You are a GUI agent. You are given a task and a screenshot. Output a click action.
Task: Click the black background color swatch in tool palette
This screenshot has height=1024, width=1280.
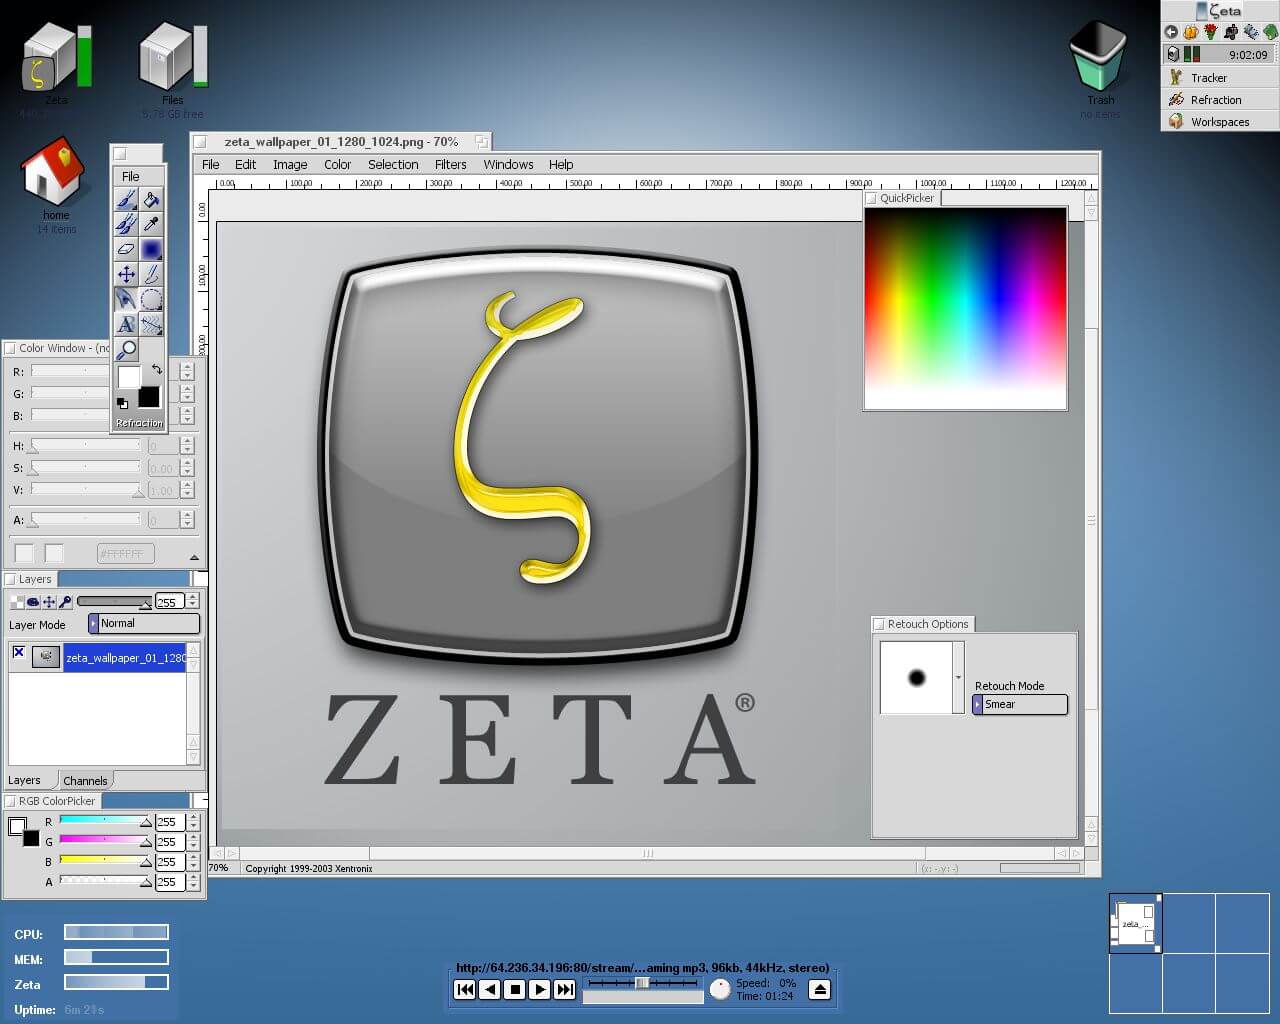point(149,397)
